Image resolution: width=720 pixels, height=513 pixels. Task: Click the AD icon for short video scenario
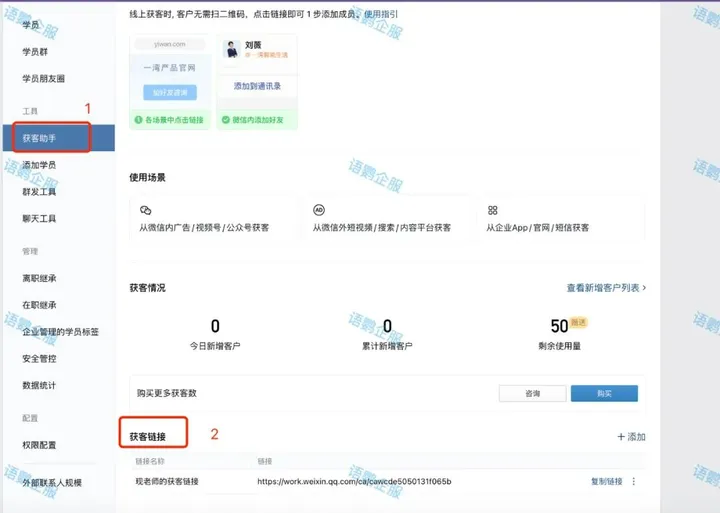tap(319, 210)
